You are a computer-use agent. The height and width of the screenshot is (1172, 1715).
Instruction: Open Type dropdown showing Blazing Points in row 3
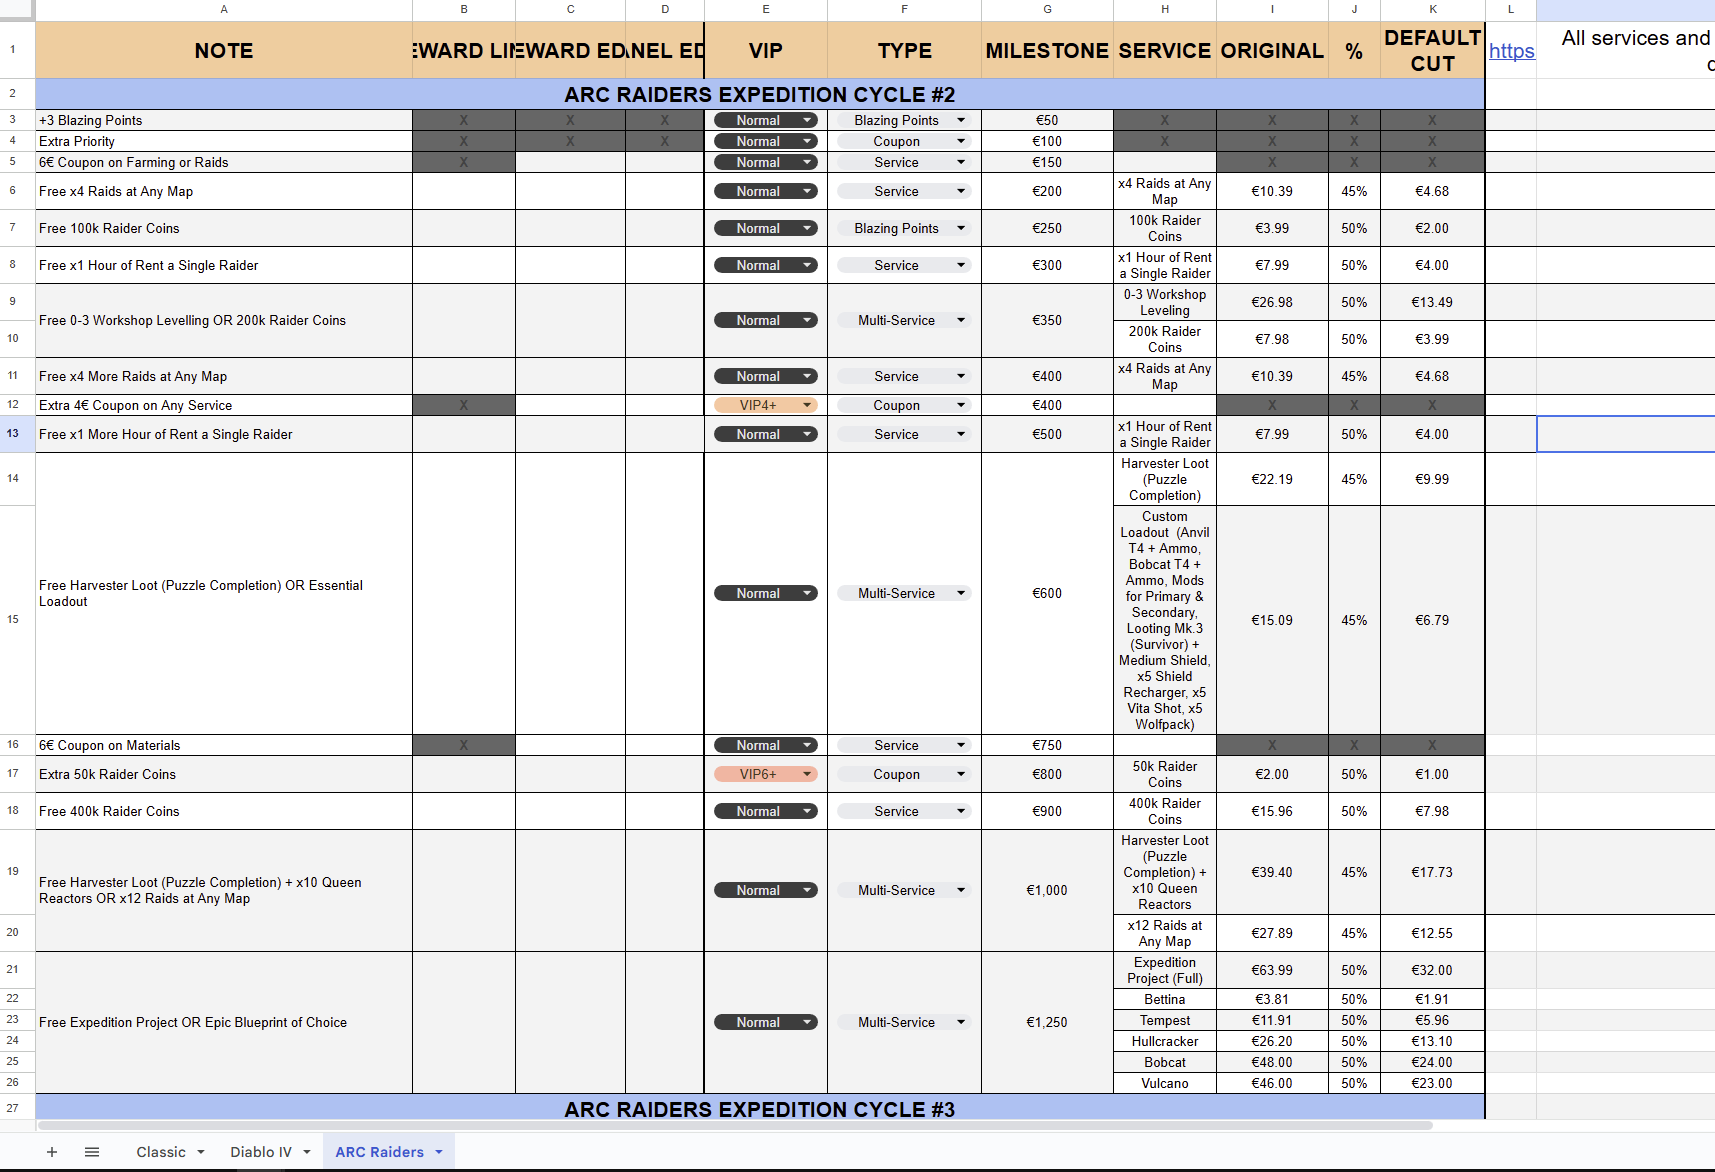(904, 120)
